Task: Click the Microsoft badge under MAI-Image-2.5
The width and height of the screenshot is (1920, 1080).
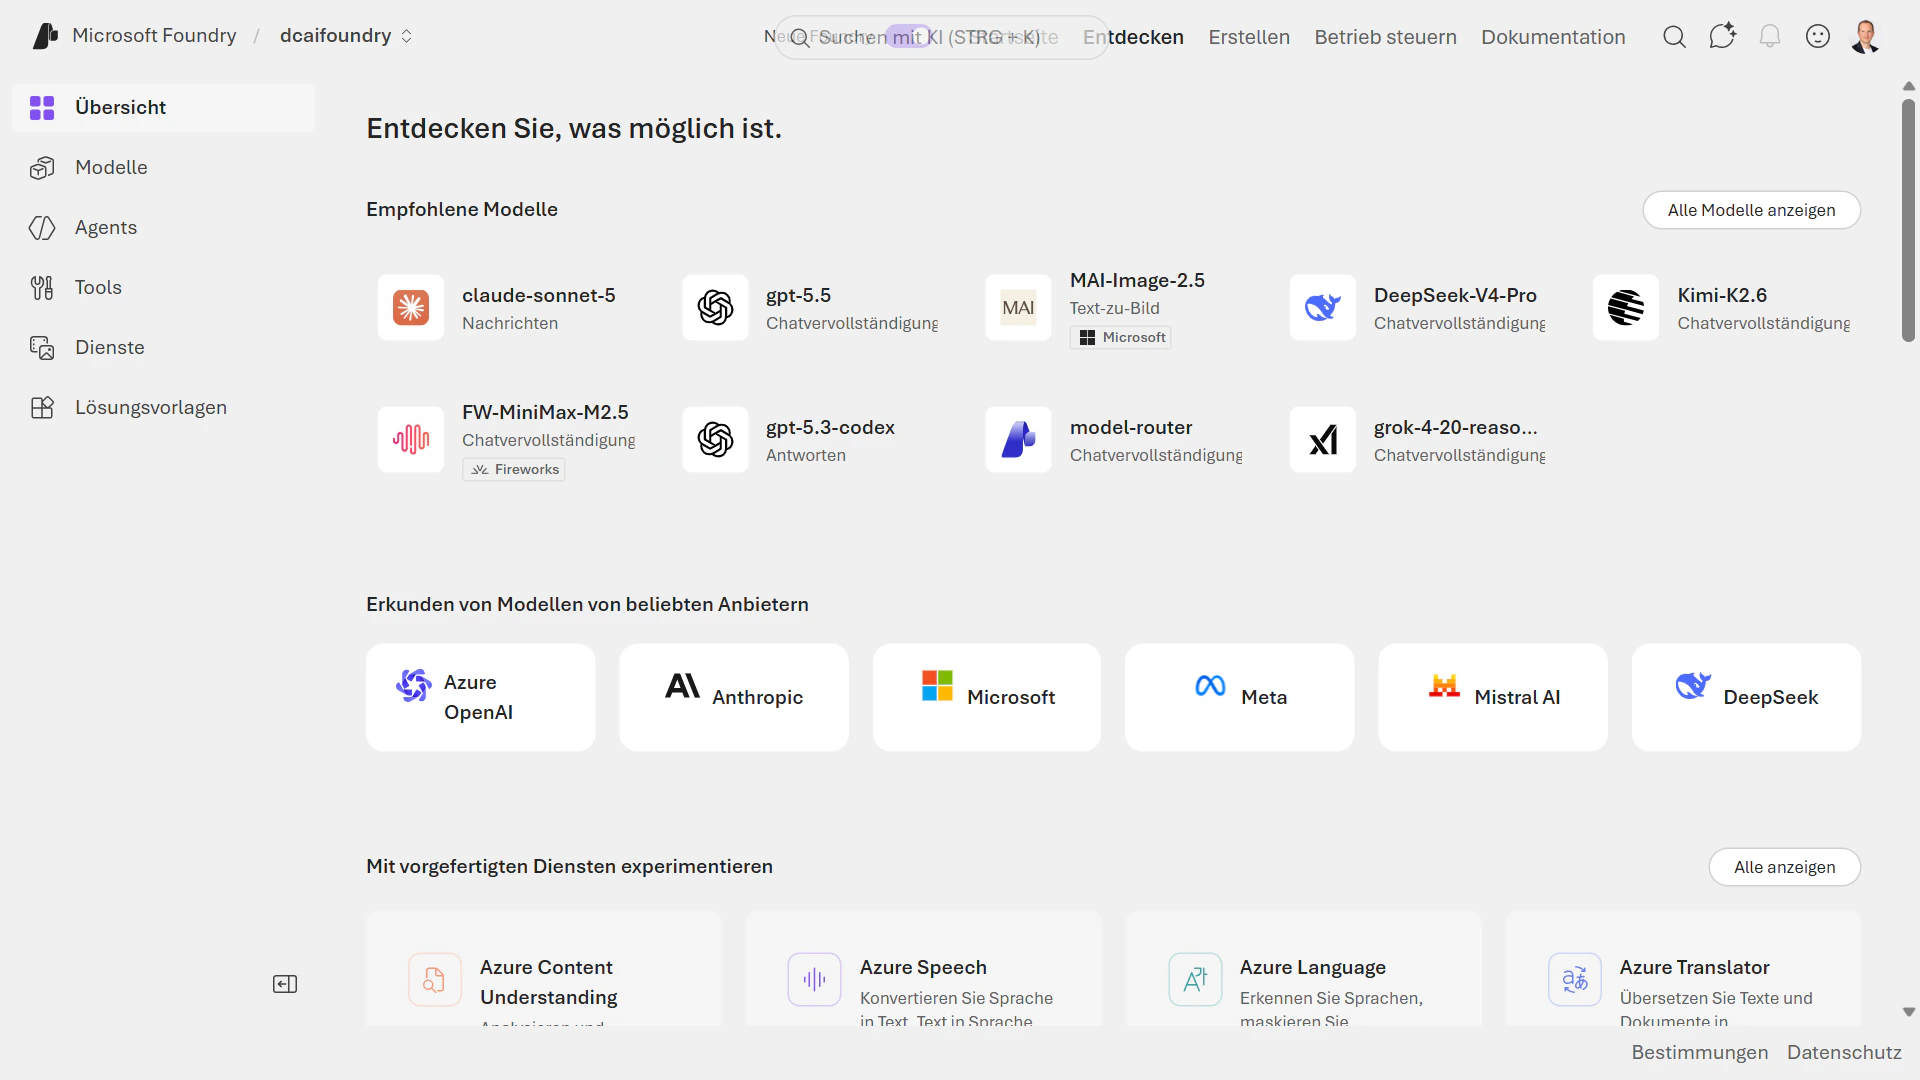Action: point(1120,337)
